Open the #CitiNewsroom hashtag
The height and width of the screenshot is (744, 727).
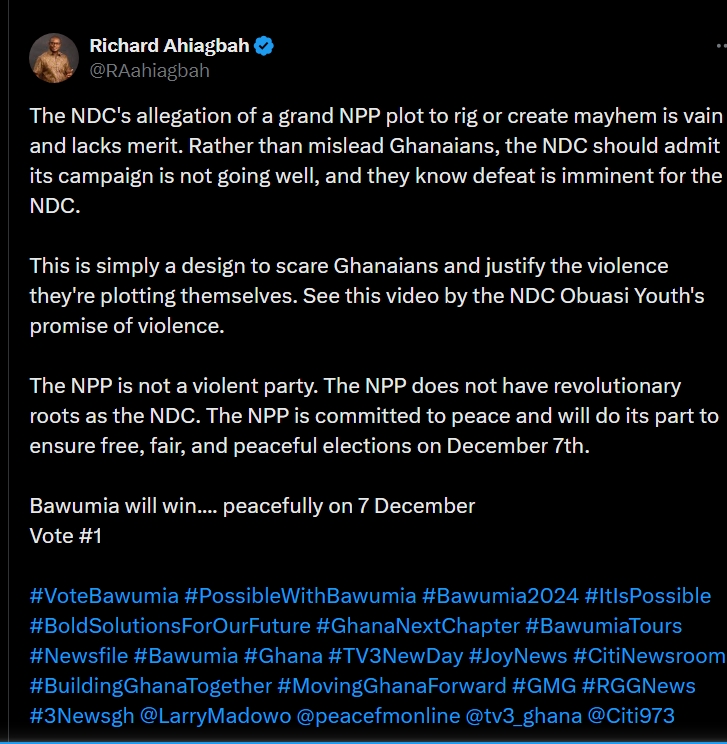click(x=649, y=656)
